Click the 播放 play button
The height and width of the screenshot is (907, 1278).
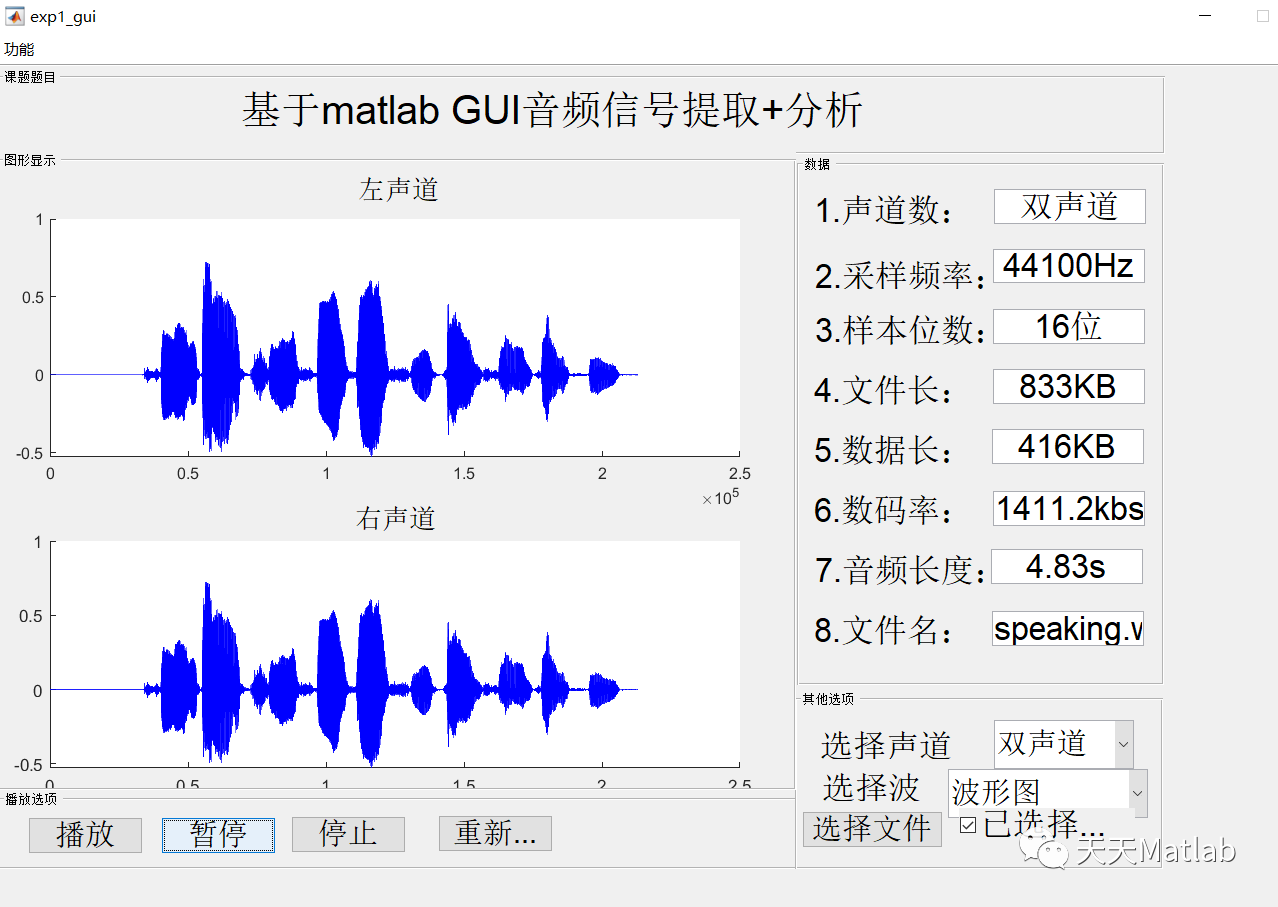tap(85, 834)
